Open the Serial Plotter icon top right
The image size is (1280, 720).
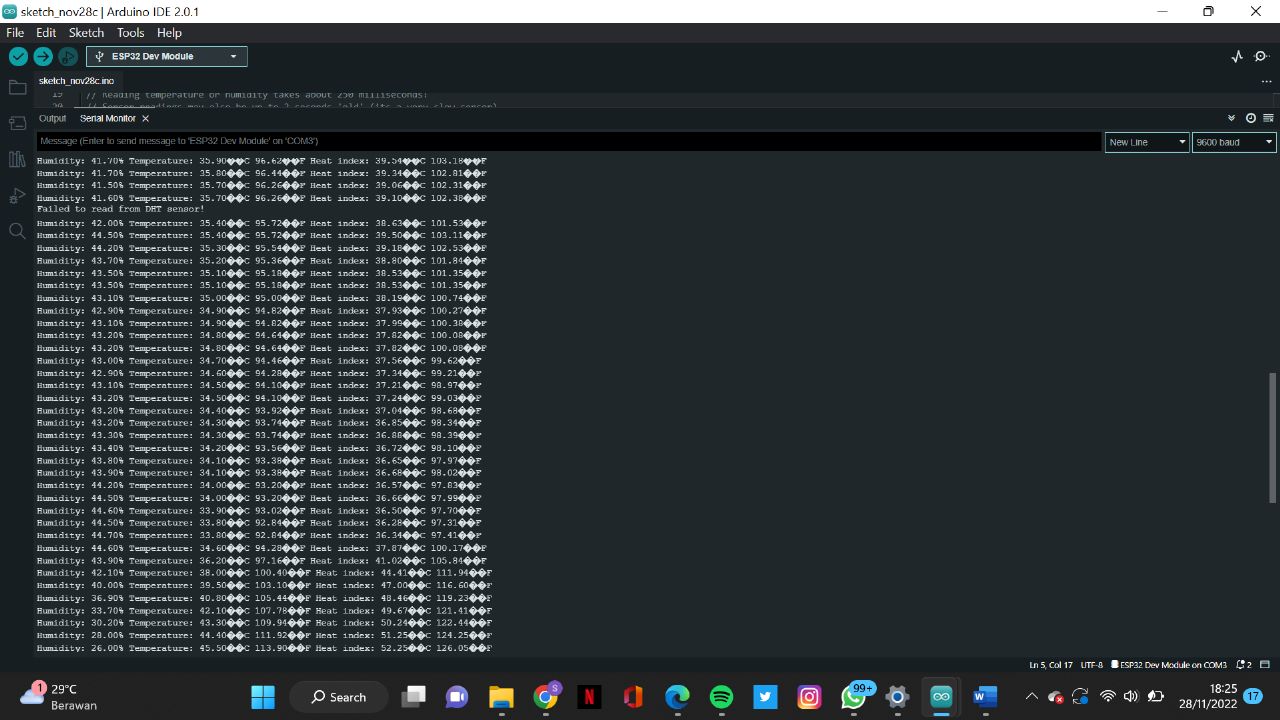[1237, 57]
